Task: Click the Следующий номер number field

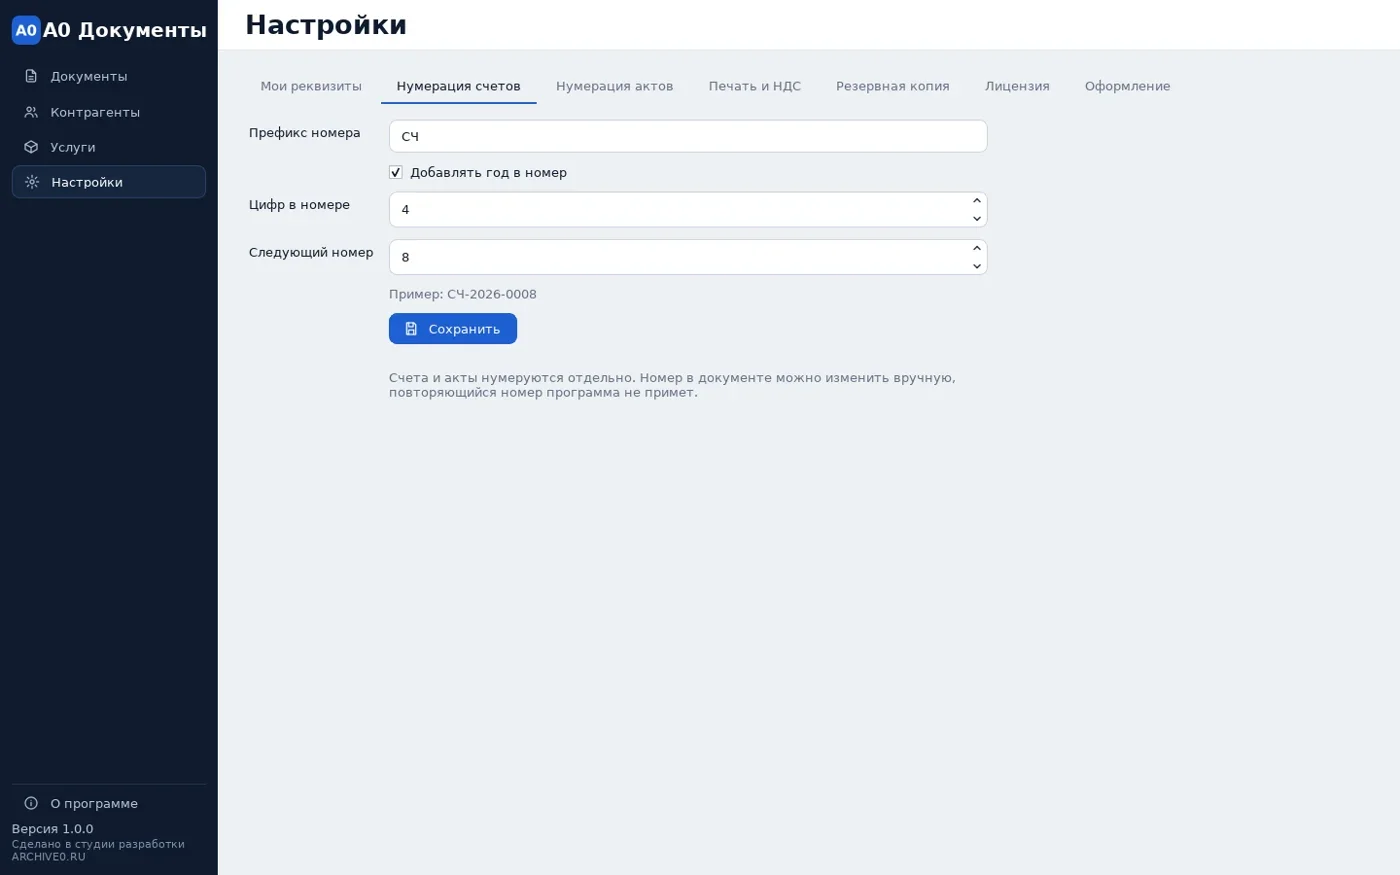Action: (688, 257)
